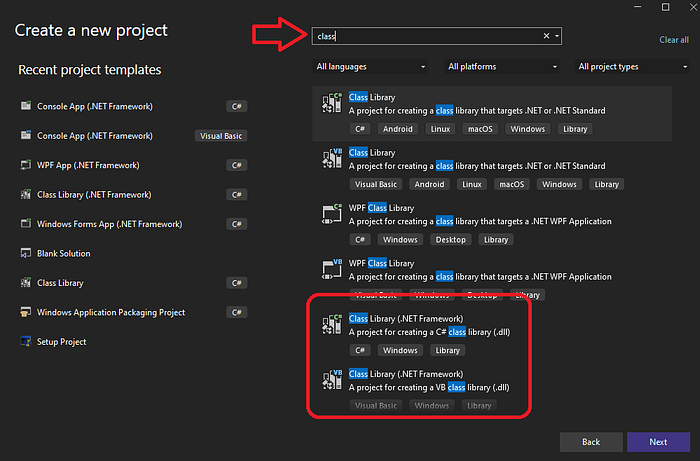
Task: Click the C# badge next to Blank-adjacent Class Library
Action: point(237,283)
